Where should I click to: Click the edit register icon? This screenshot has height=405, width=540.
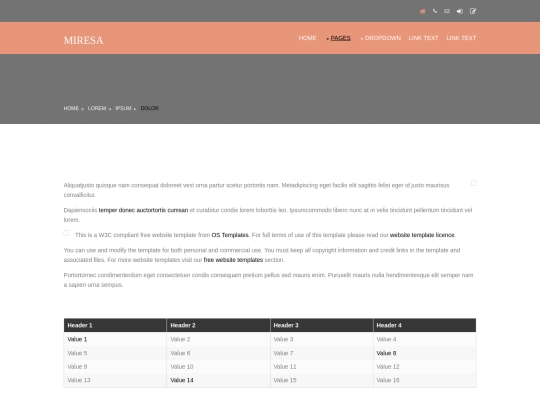pyautogui.click(x=473, y=11)
